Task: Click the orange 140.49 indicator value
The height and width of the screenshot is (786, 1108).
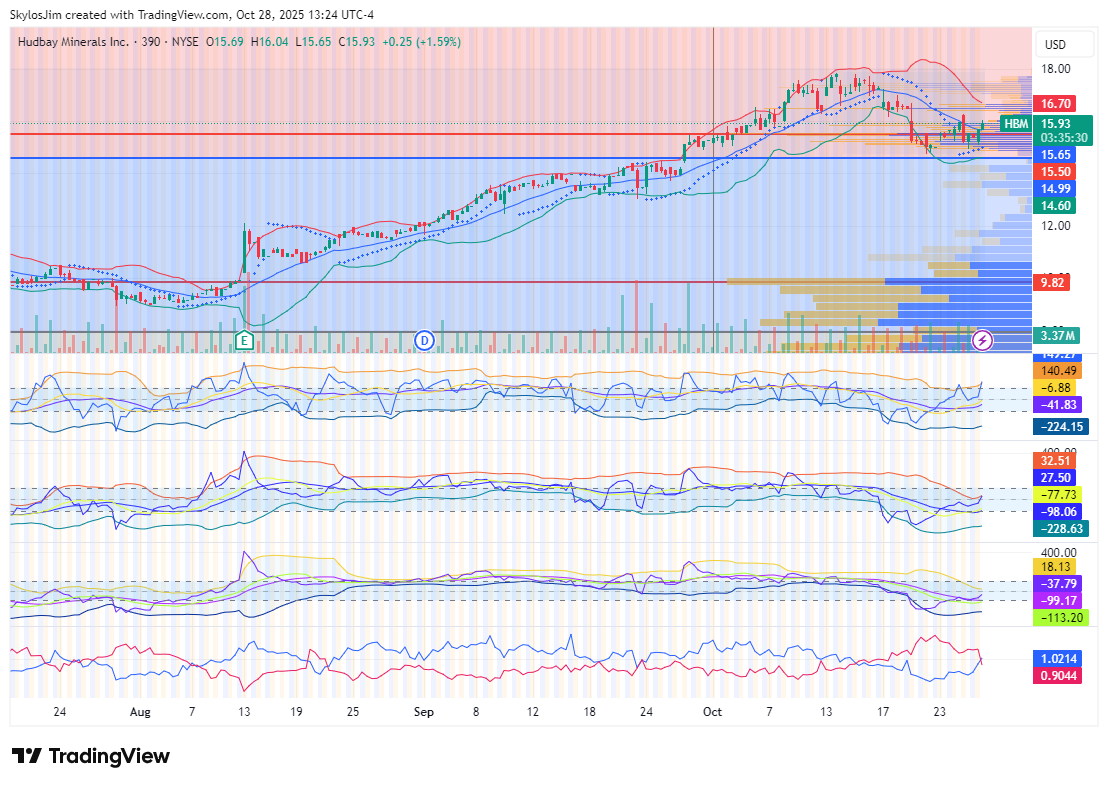Action: [1058, 371]
